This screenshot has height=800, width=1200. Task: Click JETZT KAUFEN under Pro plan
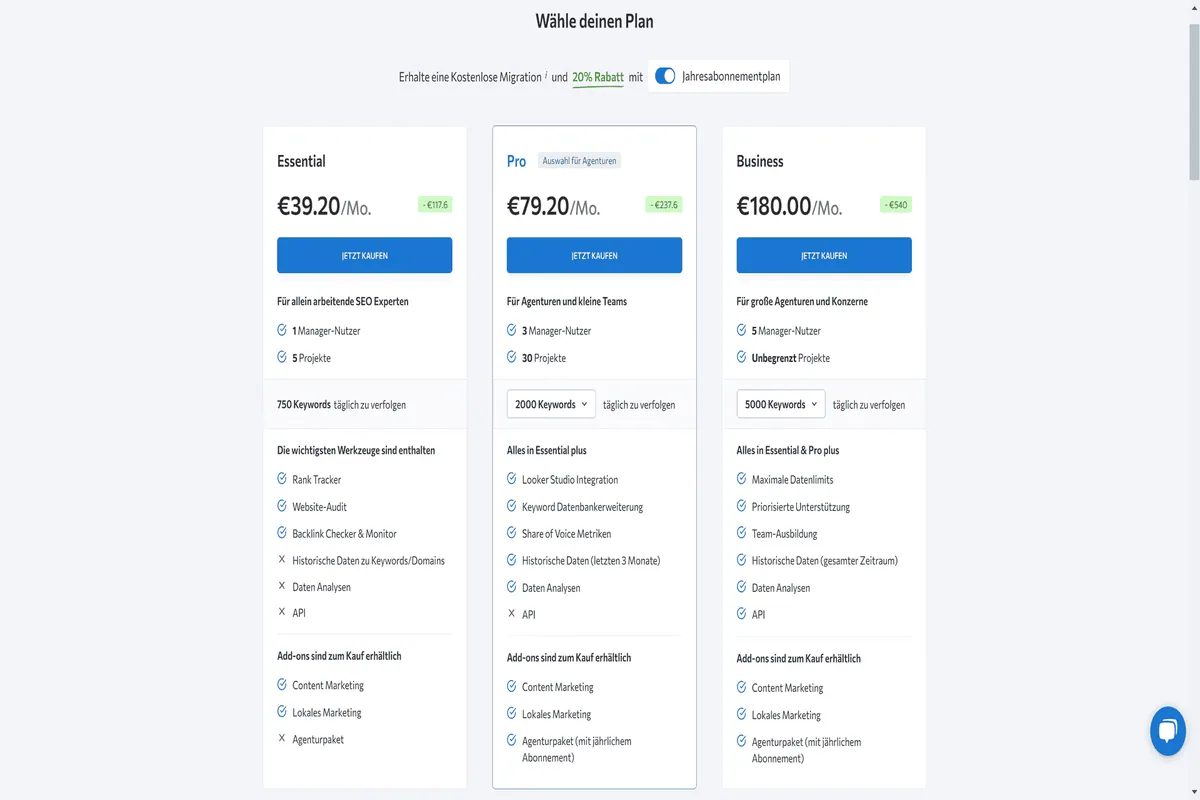point(594,255)
